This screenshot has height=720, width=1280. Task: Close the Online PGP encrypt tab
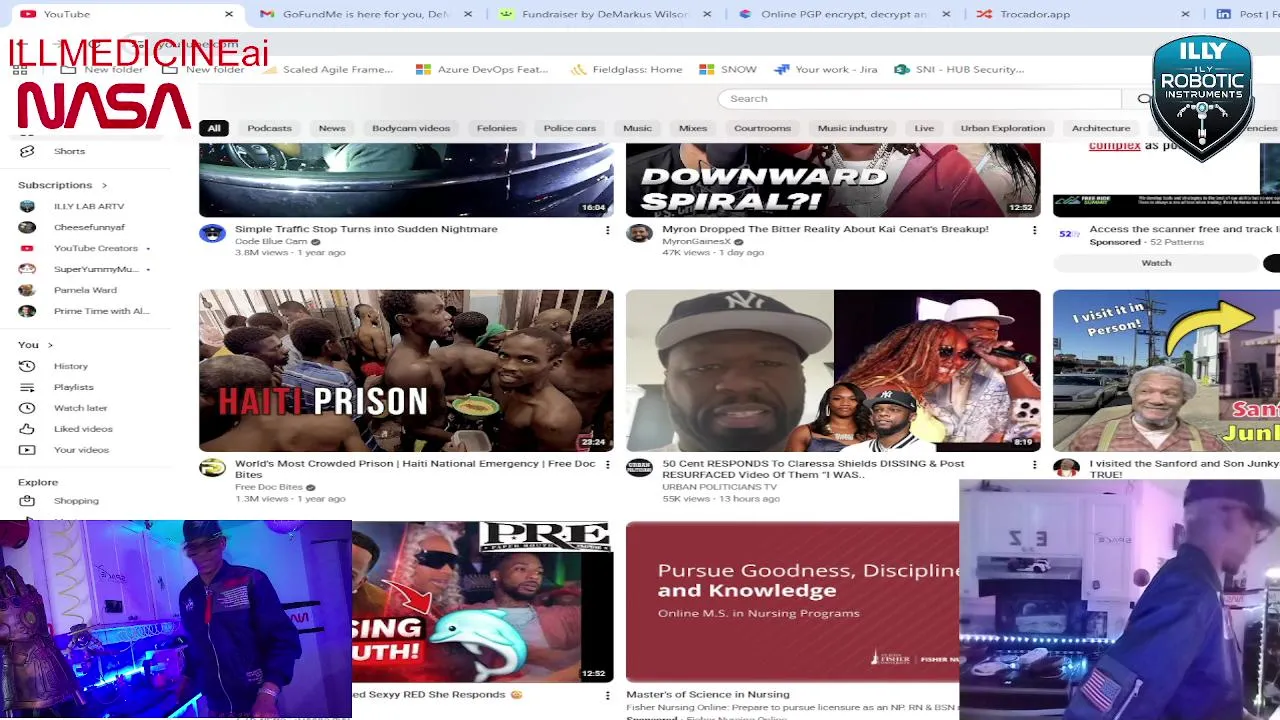point(946,14)
